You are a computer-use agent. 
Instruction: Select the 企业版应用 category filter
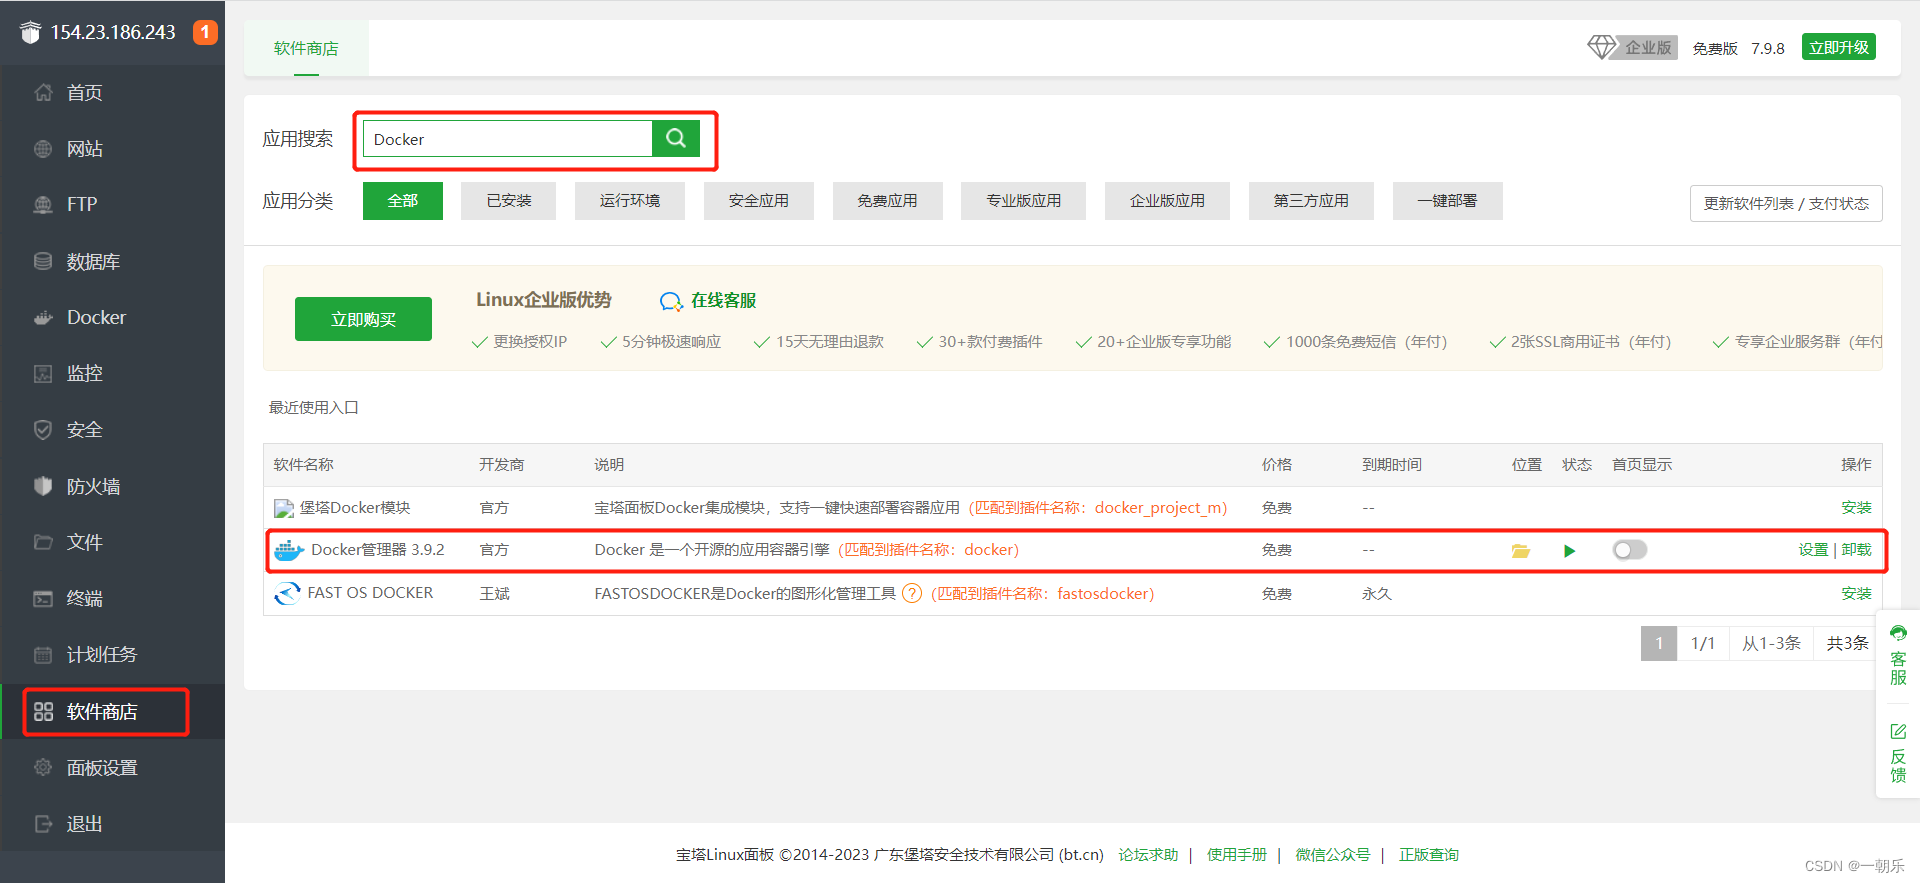(1168, 201)
